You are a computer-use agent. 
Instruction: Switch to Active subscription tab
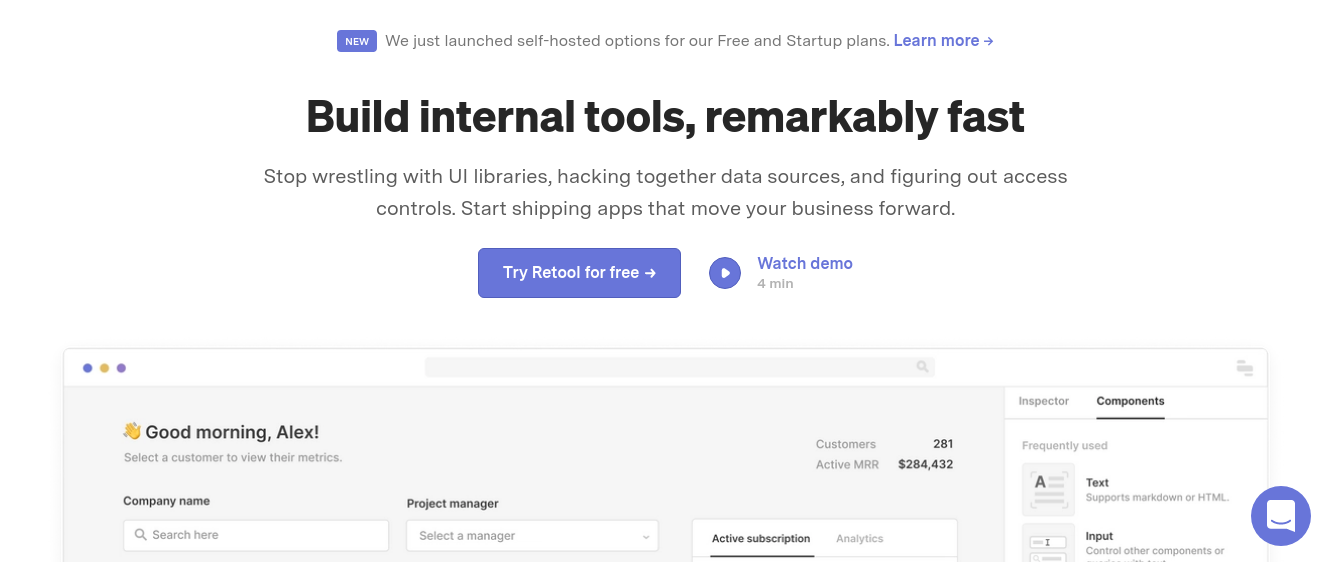(761, 538)
